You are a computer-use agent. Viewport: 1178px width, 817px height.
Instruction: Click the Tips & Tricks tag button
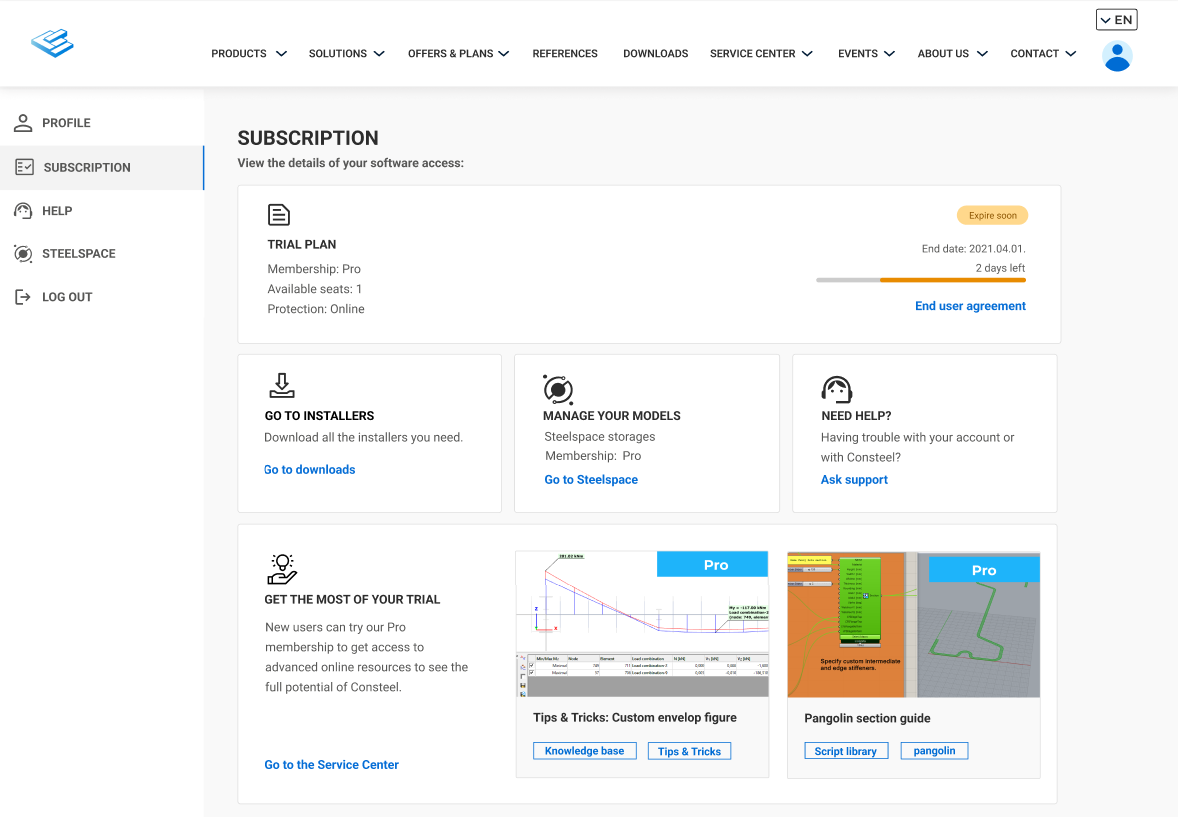tap(689, 751)
